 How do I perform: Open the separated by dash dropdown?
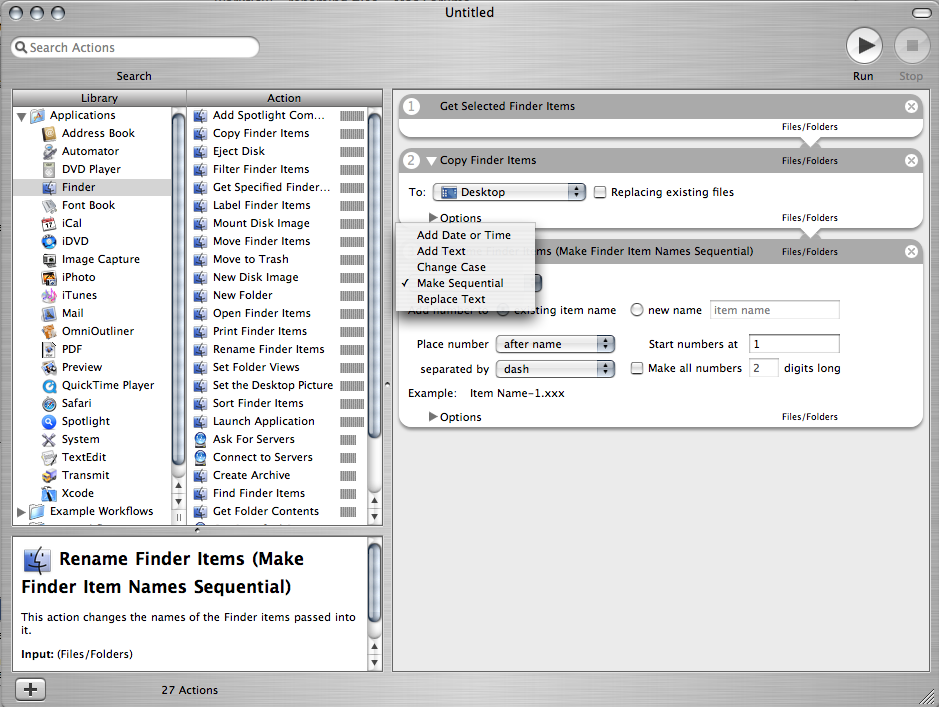point(555,369)
